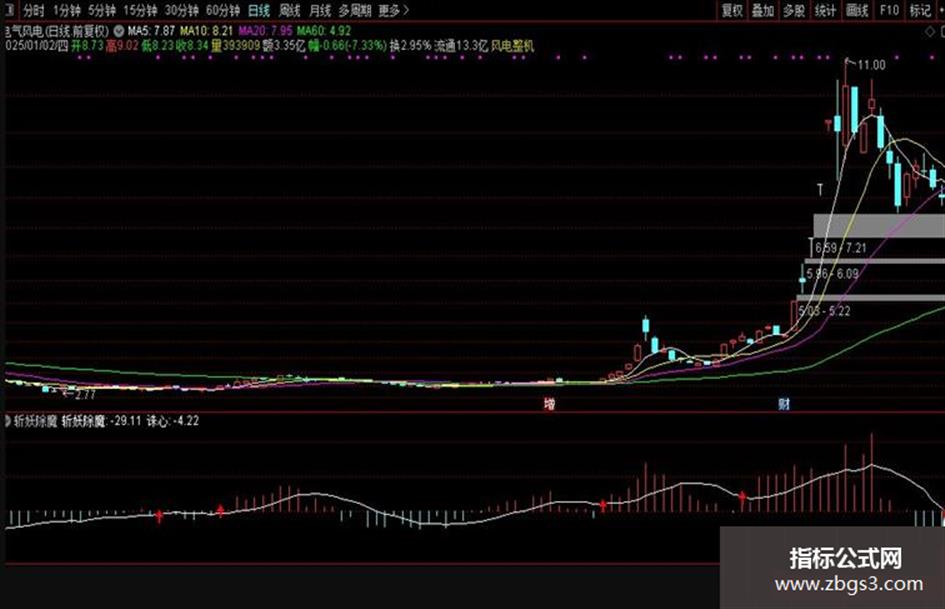Screen dimensions: 945x609
Task: Click the white T marker below the peak
Action: [x=820, y=189]
